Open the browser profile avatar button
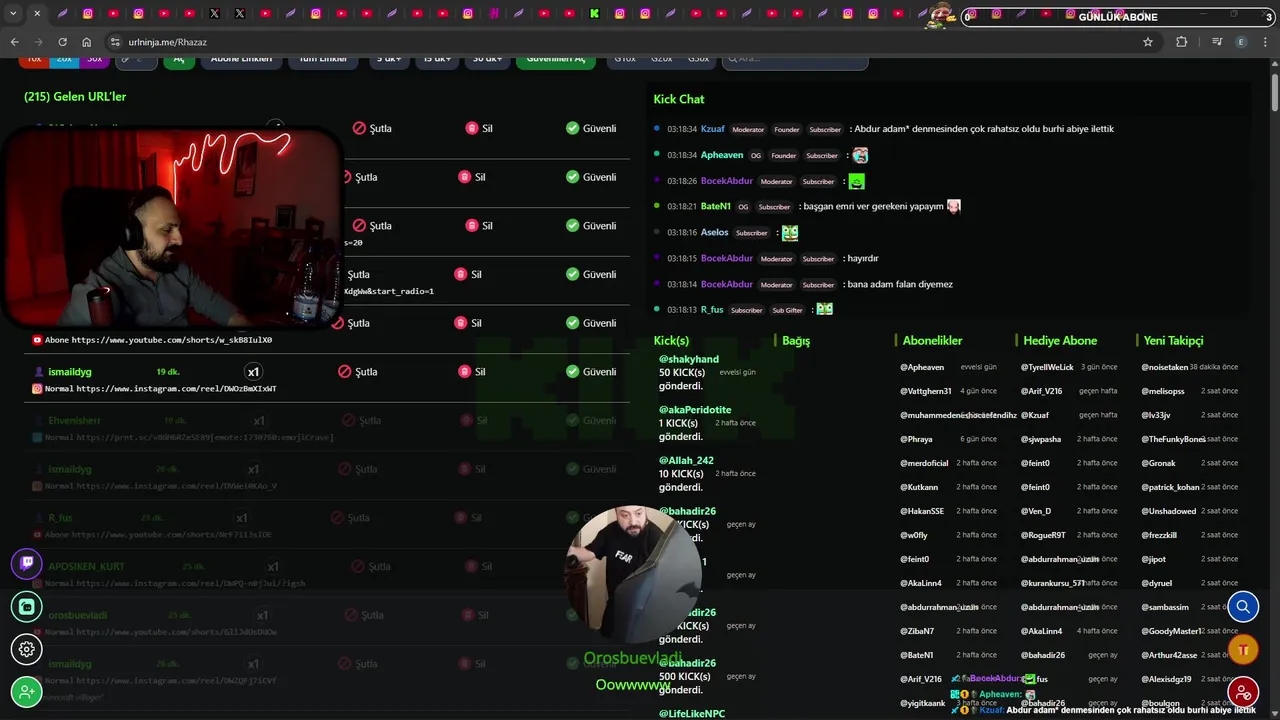Screen dimensions: 1280x720 1242,42
